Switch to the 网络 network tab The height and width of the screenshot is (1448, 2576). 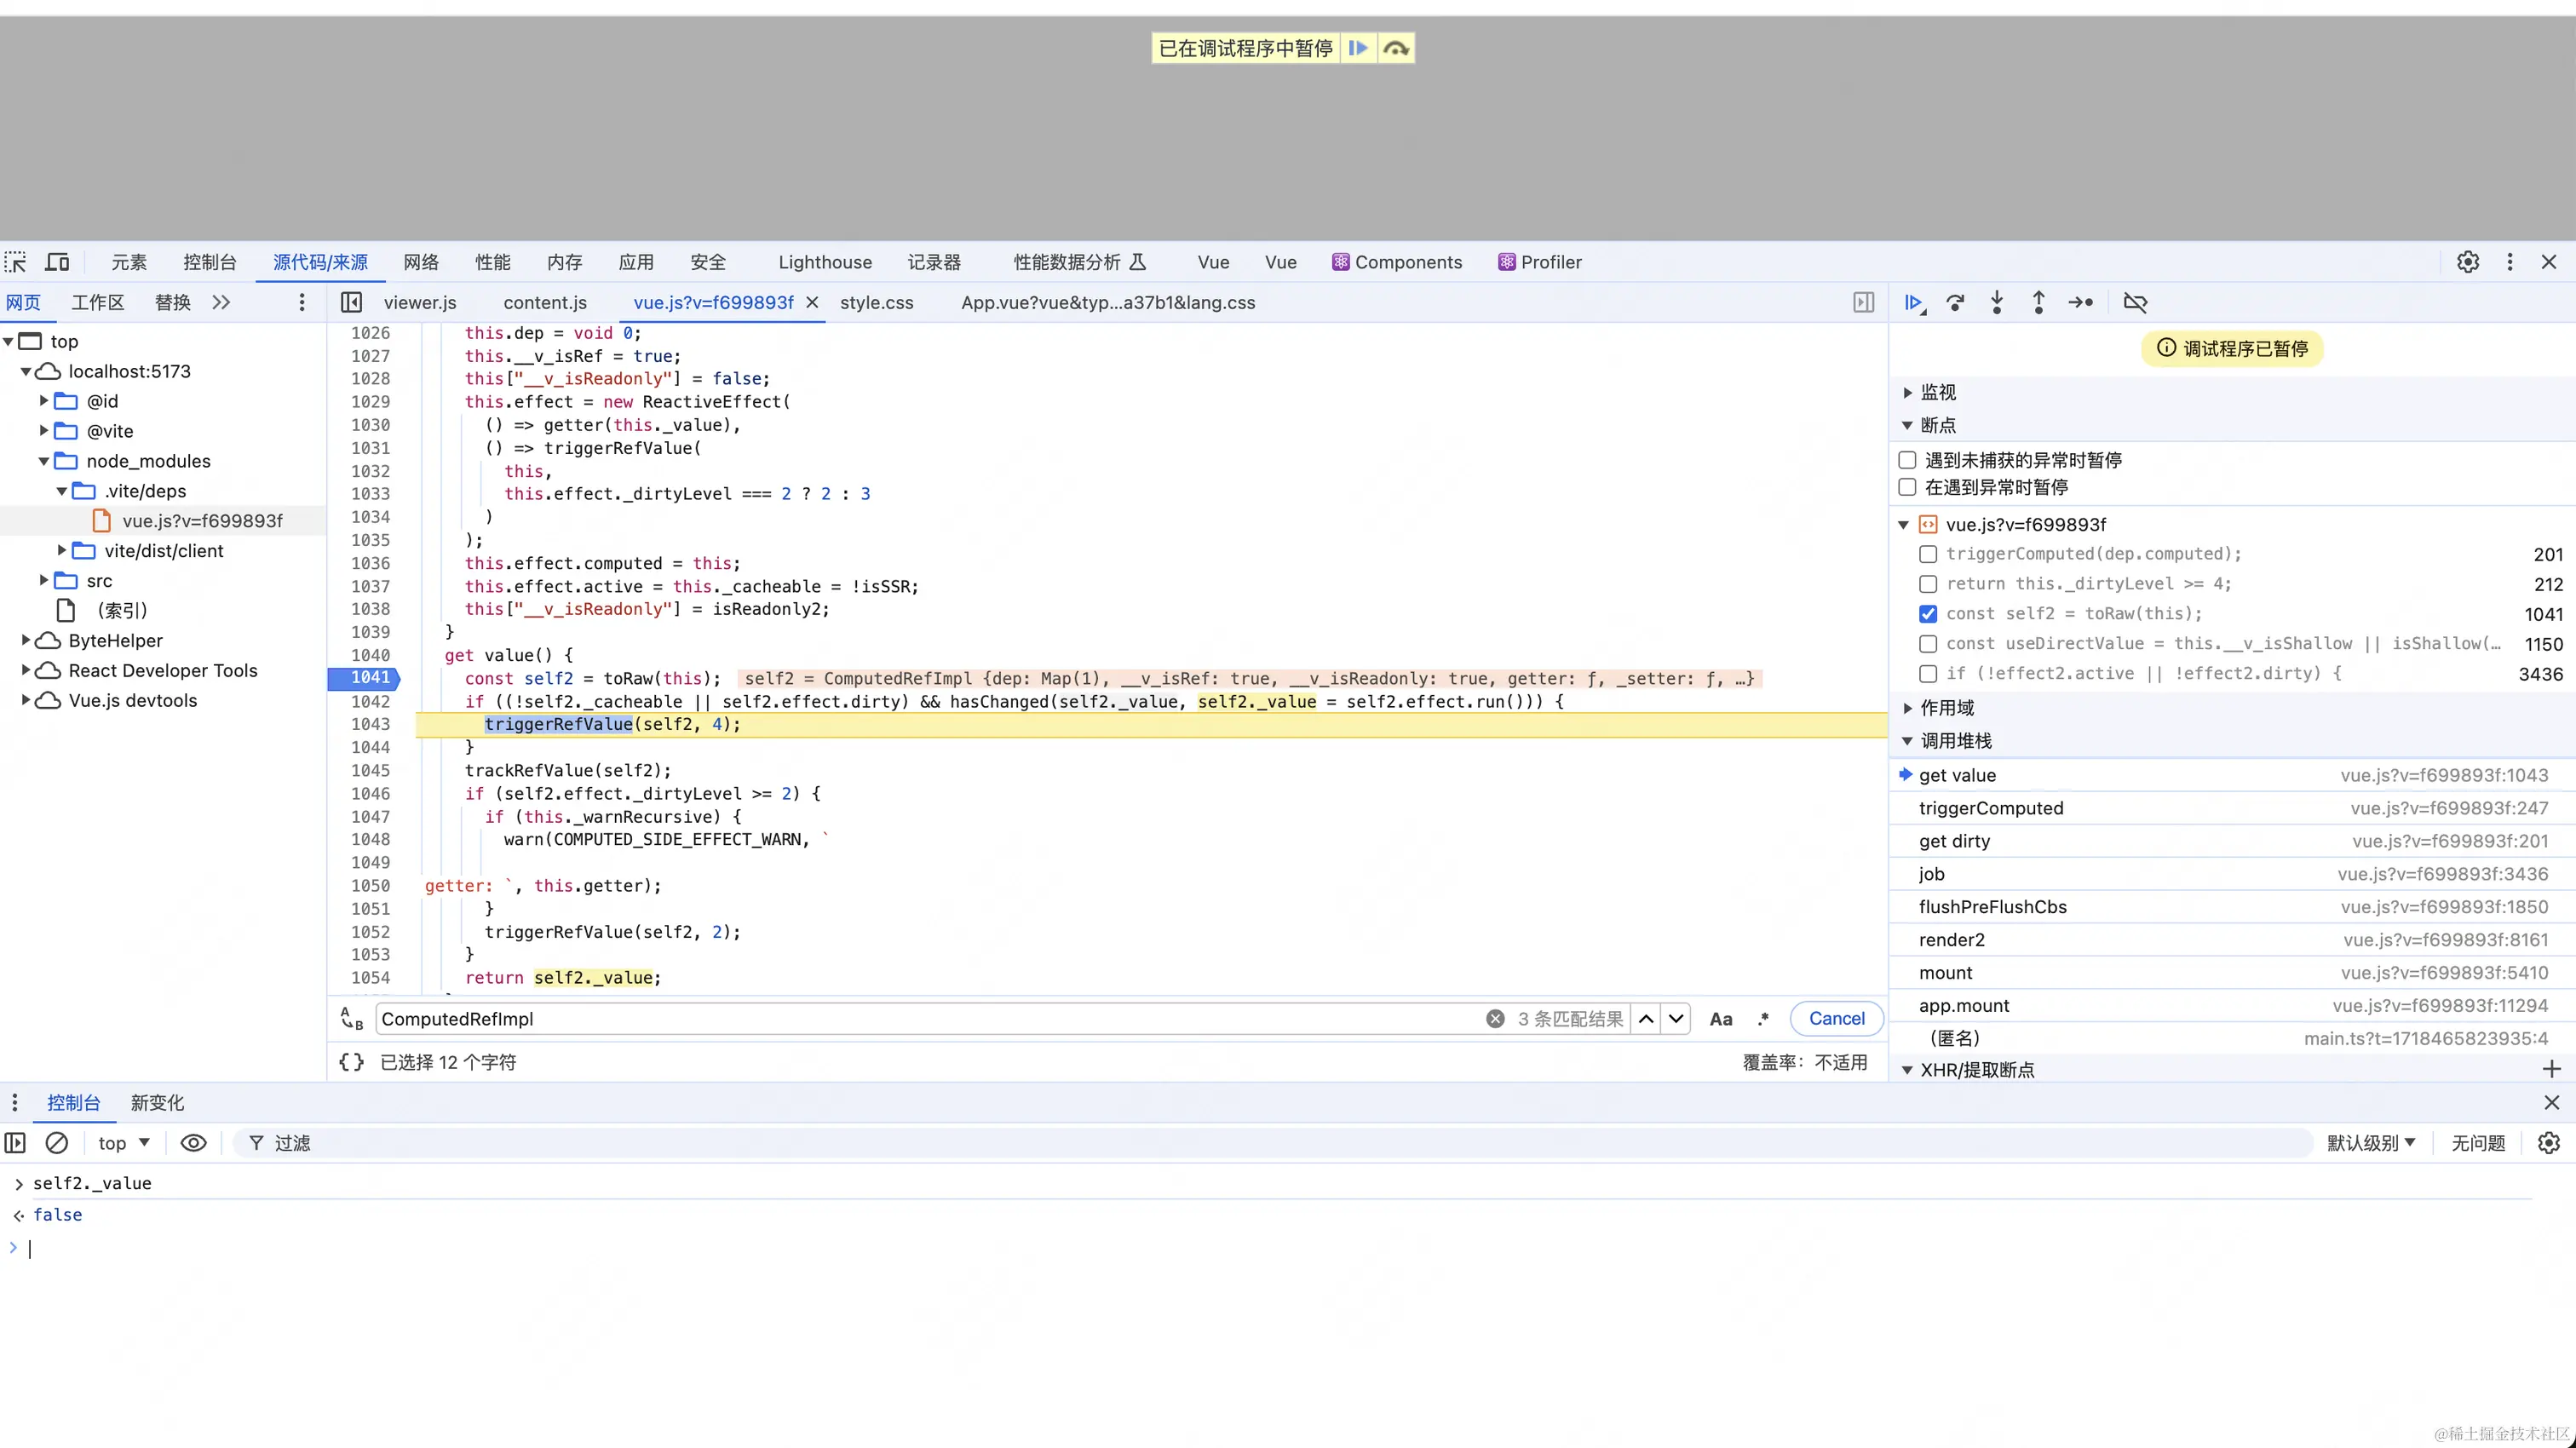(x=421, y=262)
